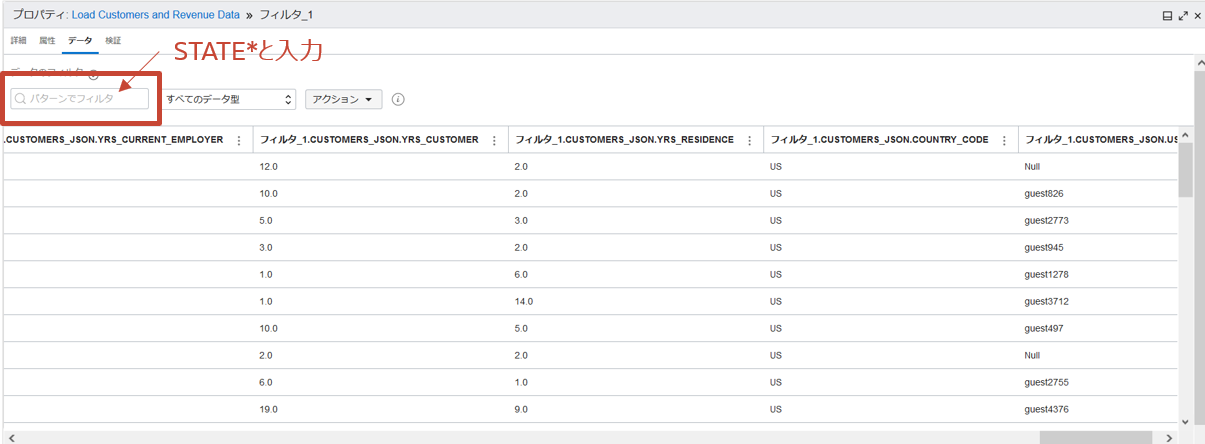Dock the properties panel with panel icon
This screenshot has height=444, width=1205.
click(1167, 16)
